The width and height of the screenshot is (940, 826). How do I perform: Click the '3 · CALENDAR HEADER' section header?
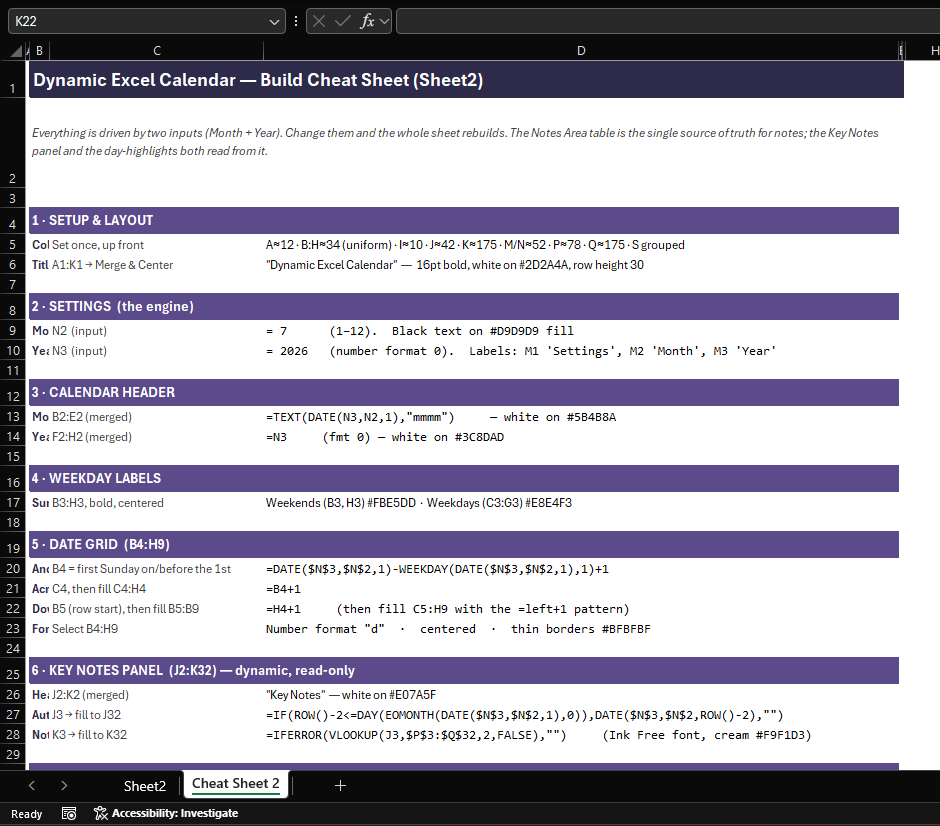(464, 392)
